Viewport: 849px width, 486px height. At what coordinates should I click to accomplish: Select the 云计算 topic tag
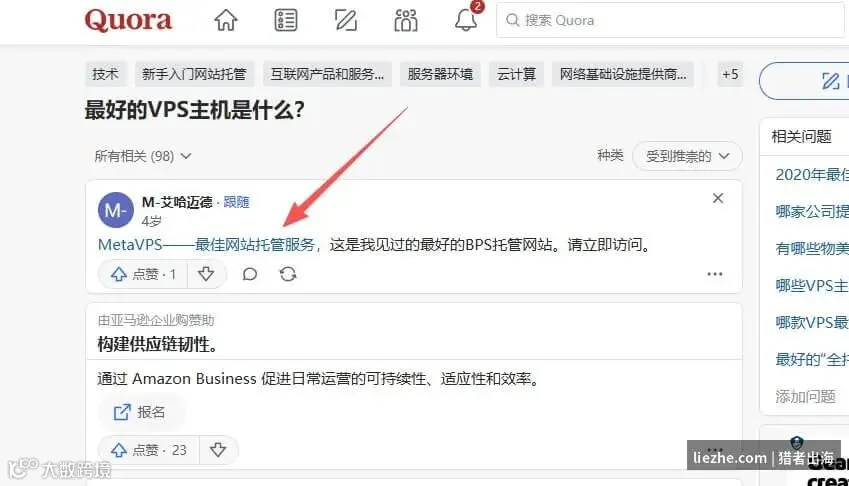pos(517,74)
